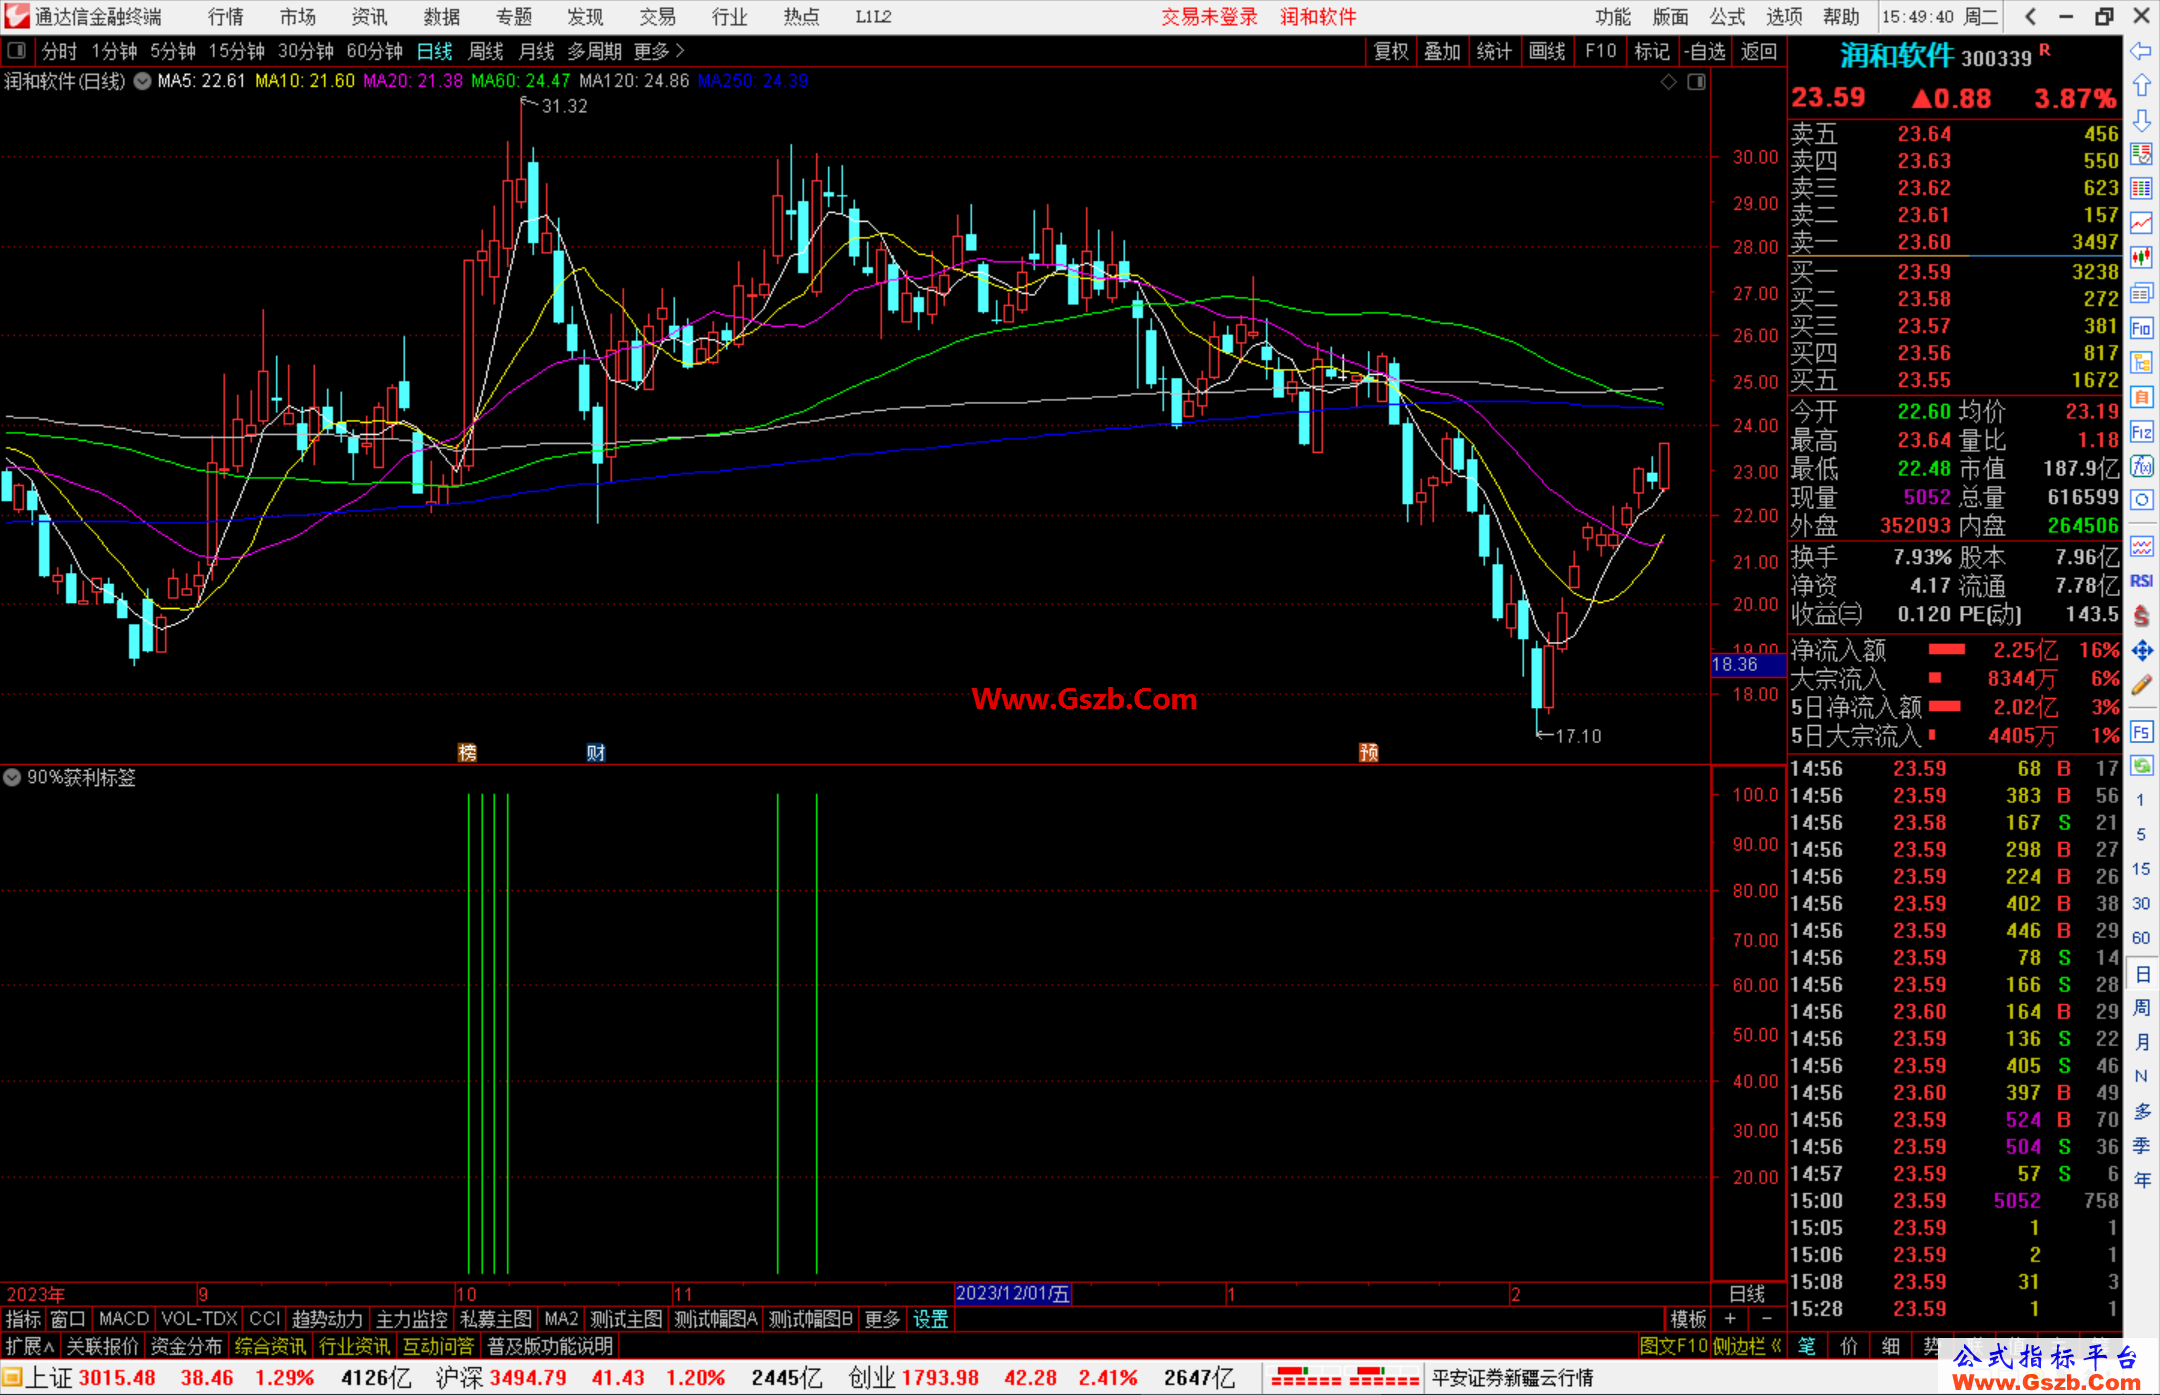Open the quote list grid icon in sidebar
This screenshot has width=2160, height=1395.
[x=2141, y=189]
